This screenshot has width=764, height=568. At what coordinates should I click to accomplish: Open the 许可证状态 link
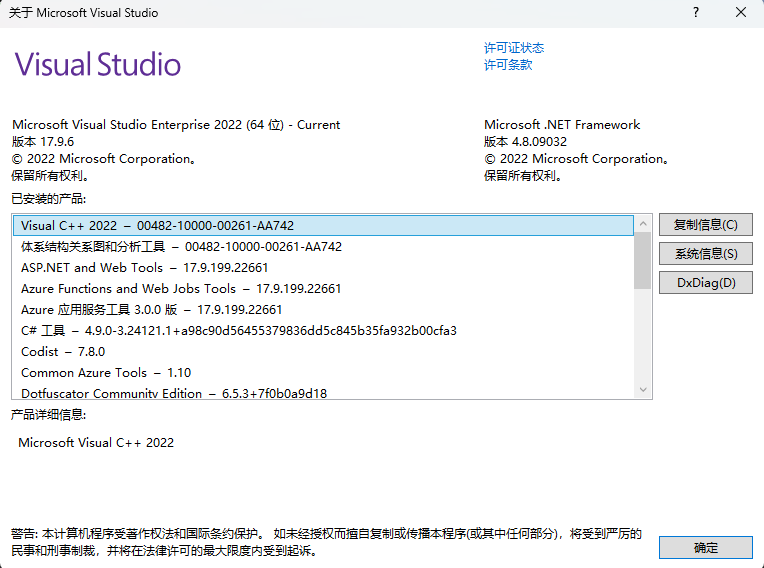pos(514,48)
